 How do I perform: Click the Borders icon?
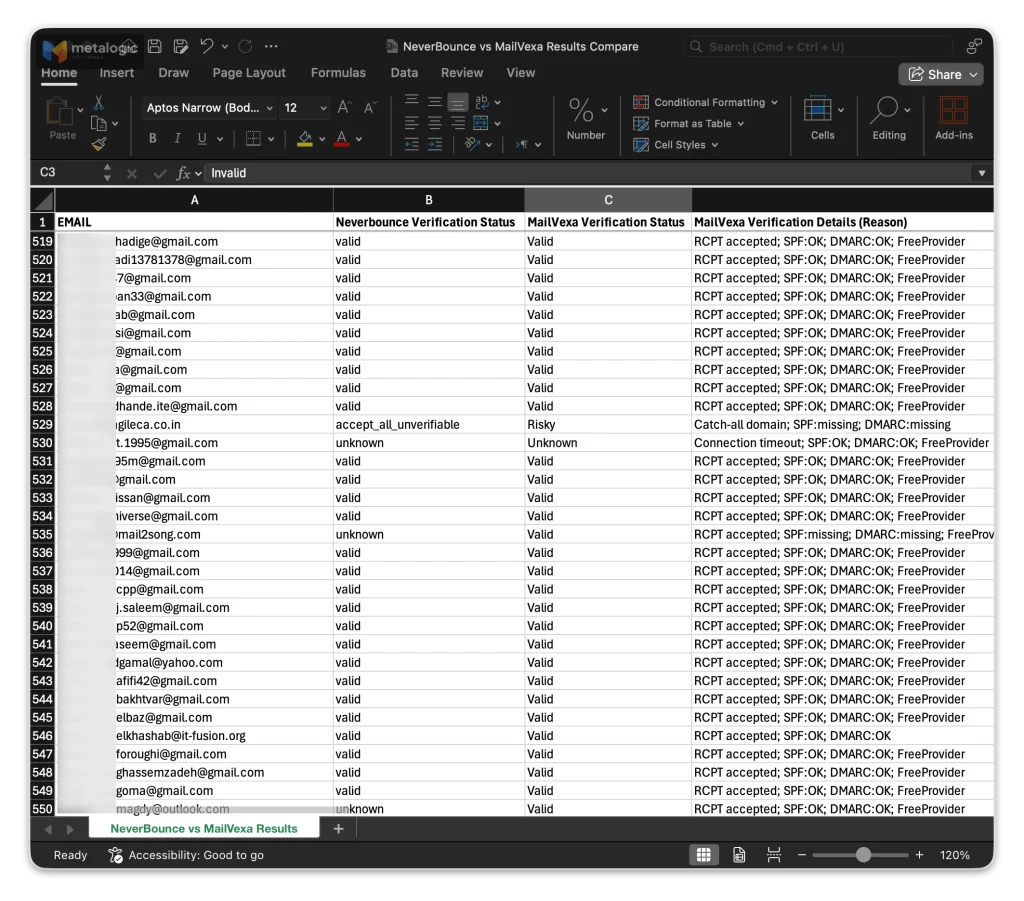253,138
